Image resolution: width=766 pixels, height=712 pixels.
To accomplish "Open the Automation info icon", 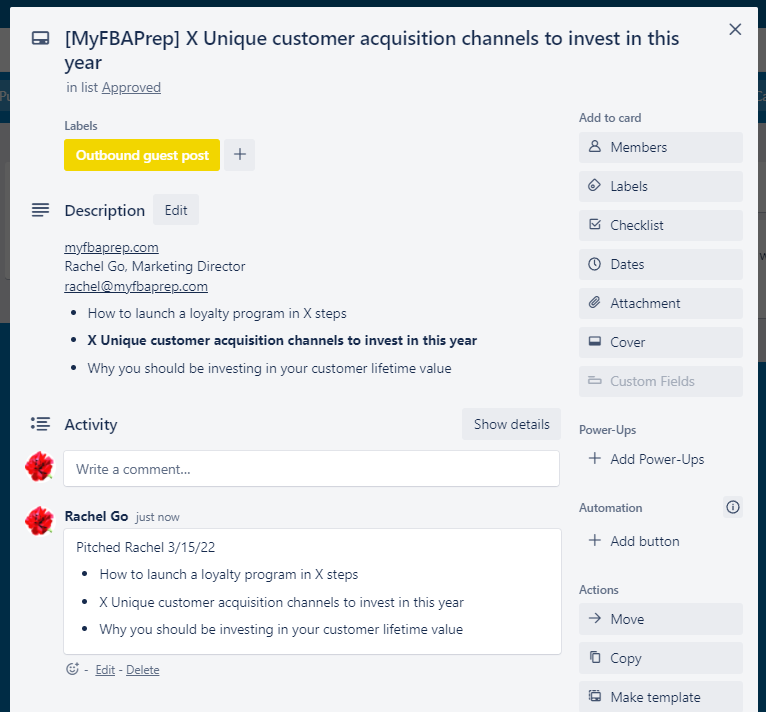I will tap(733, 507).
